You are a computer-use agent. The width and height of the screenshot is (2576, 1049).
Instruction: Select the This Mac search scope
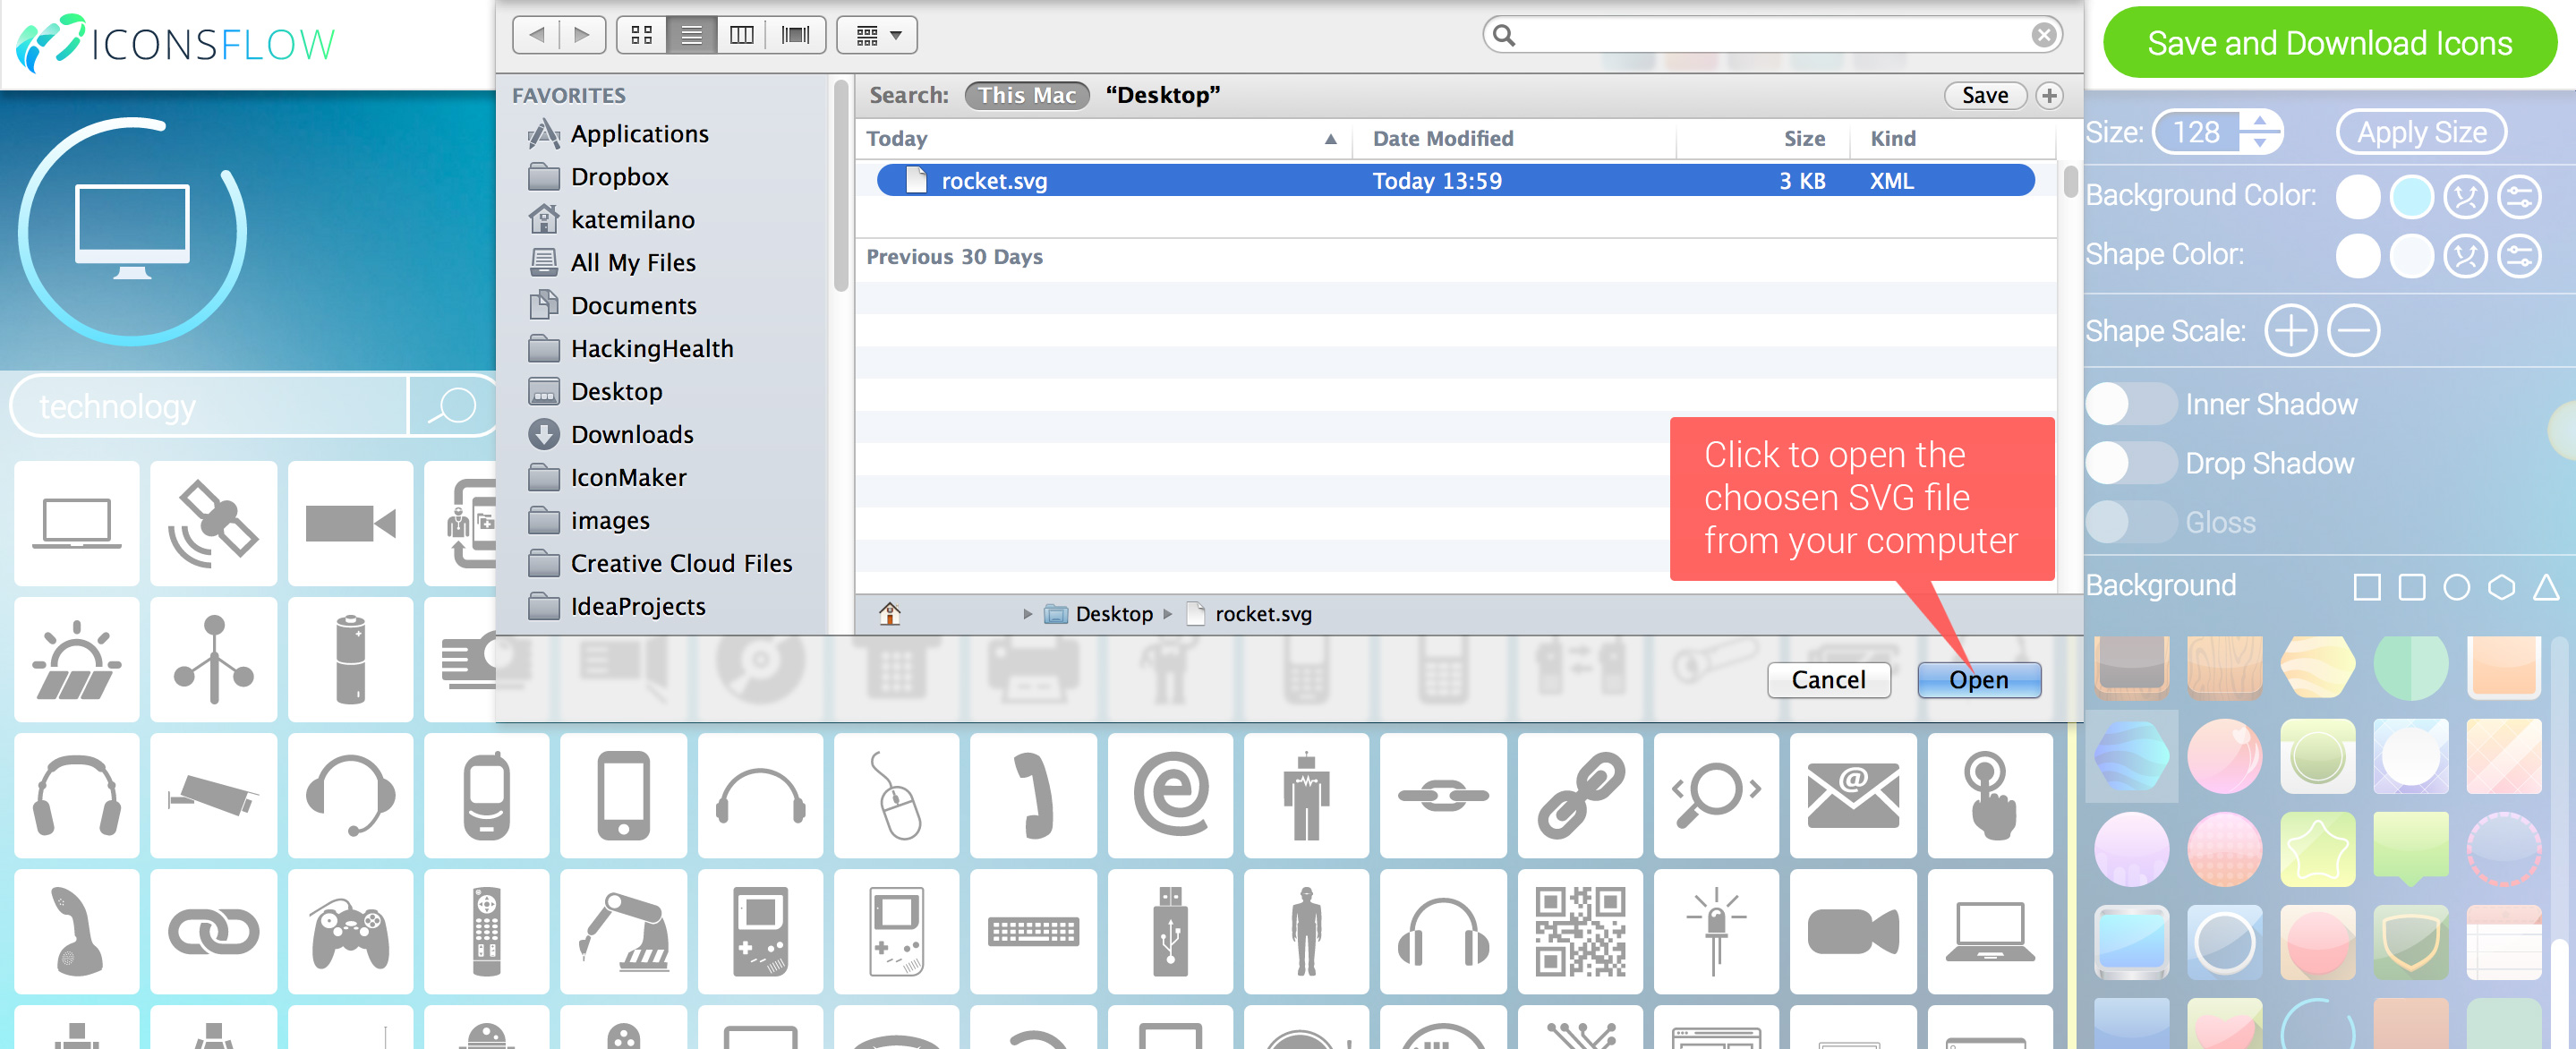pyautogui.click(x=1026, y=95)
